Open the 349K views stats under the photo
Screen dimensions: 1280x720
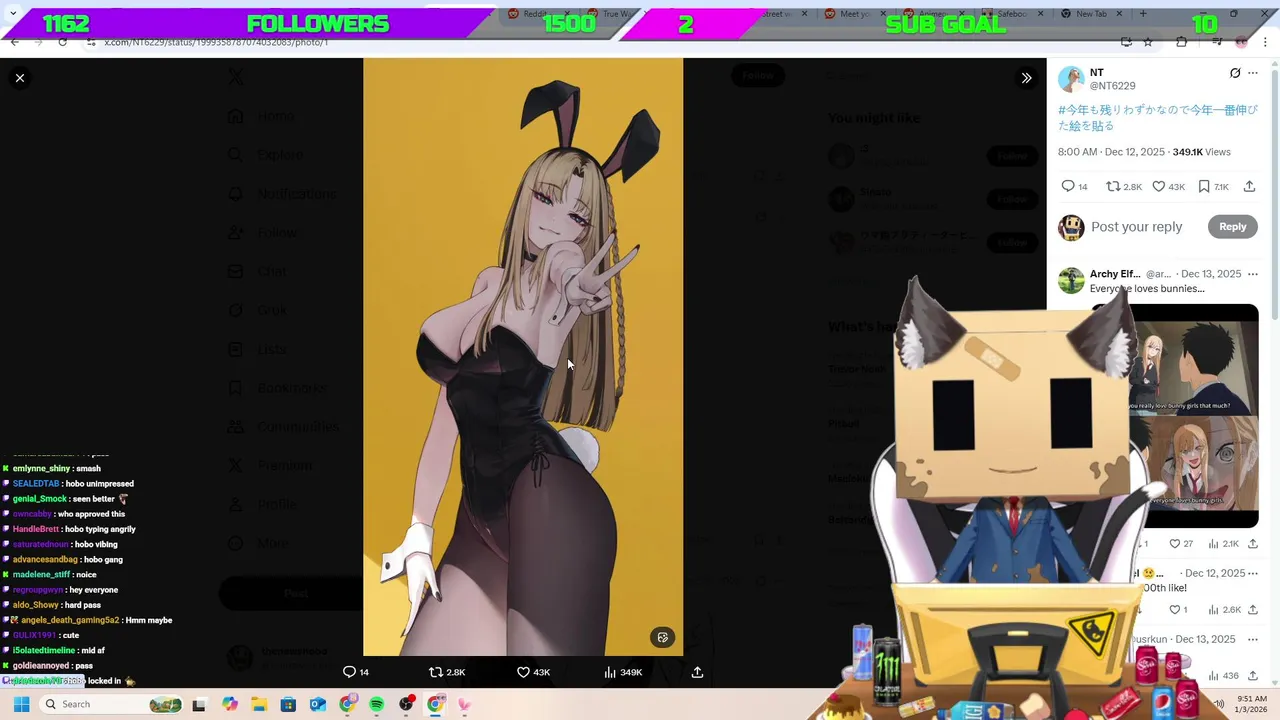623,672
